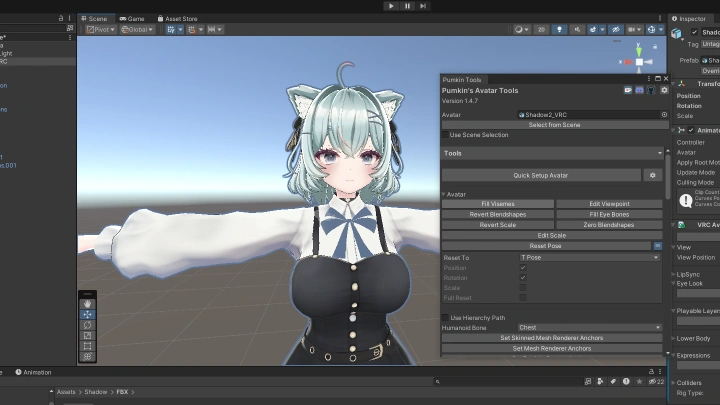Click the Play button
This screenshot has width=720, height=405.
pos(391,6)
